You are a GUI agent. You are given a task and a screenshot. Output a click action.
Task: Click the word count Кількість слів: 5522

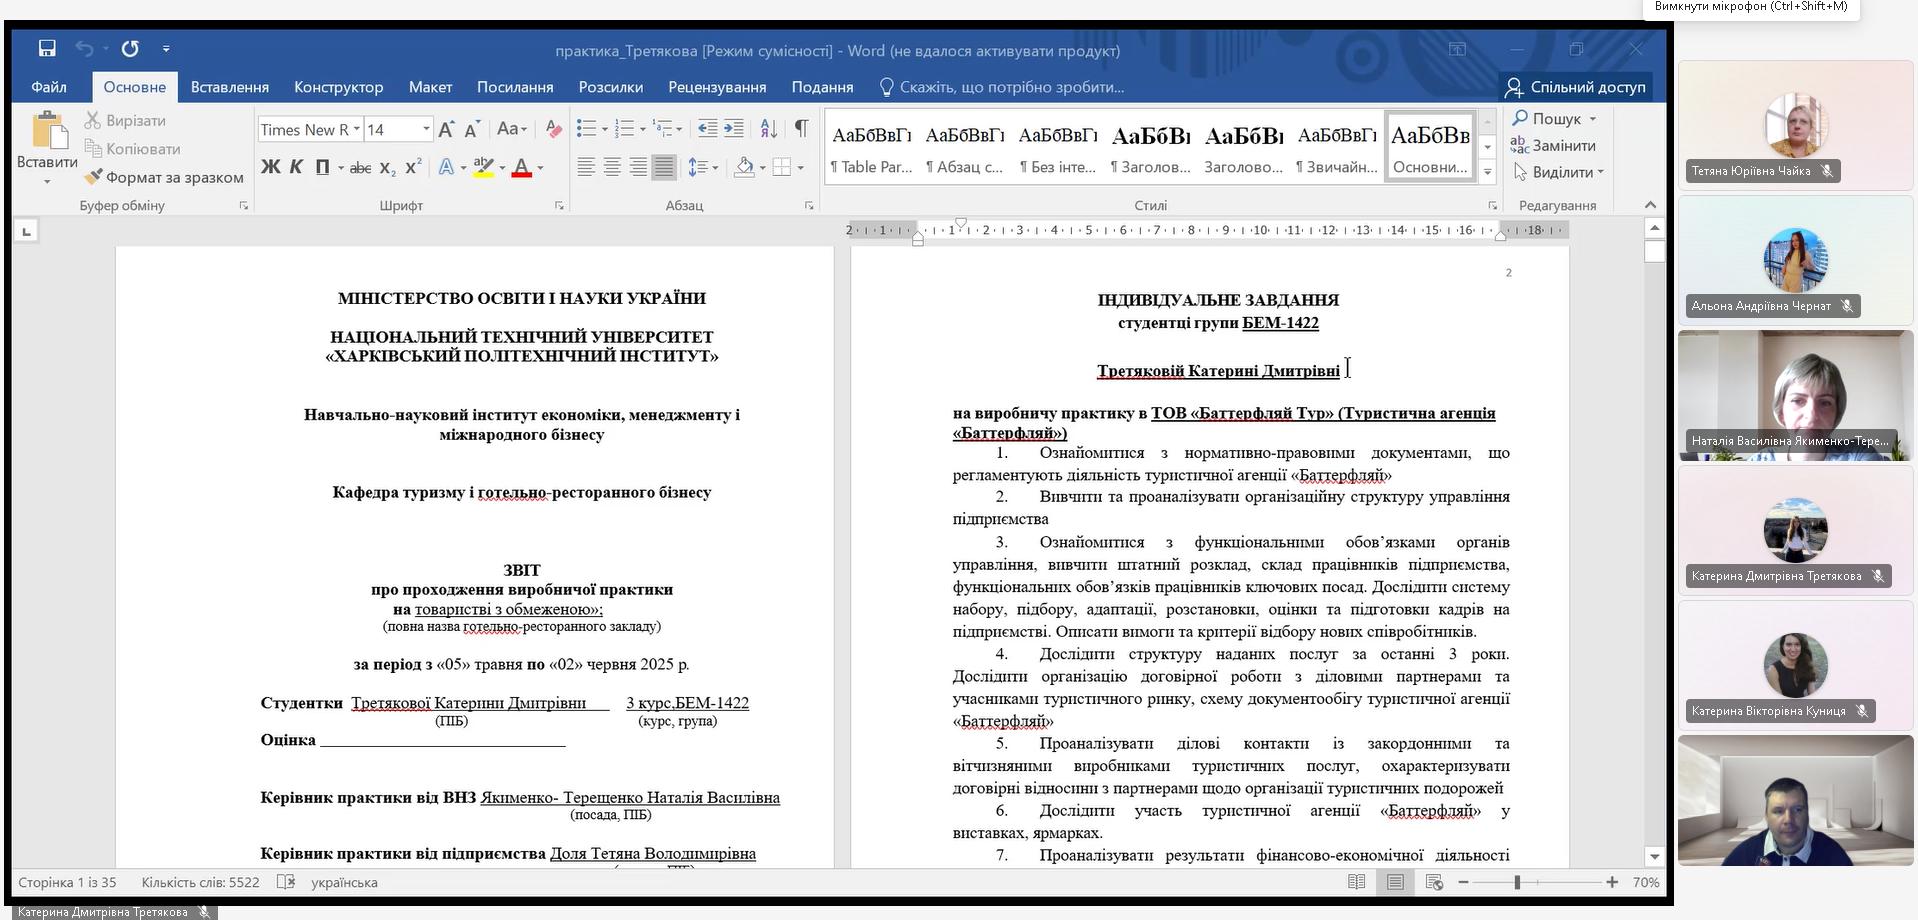tap(200, 882)
